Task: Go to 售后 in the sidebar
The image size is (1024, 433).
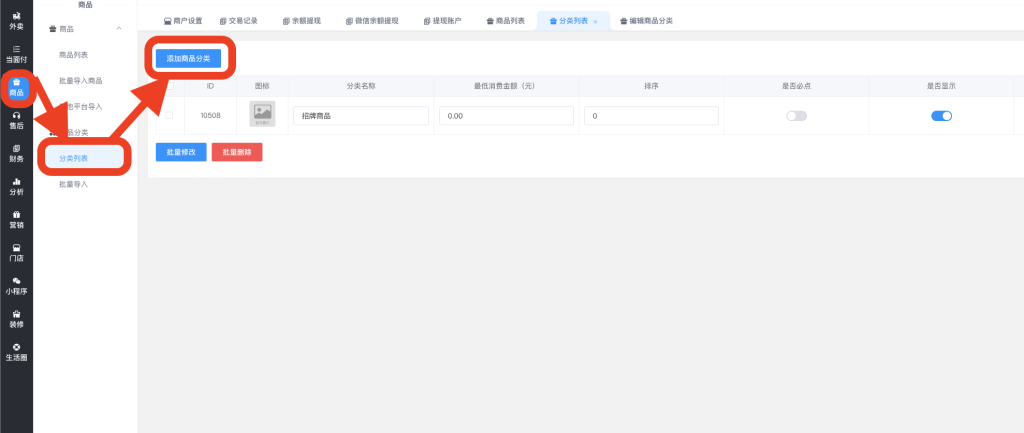Action: point(16,121)
